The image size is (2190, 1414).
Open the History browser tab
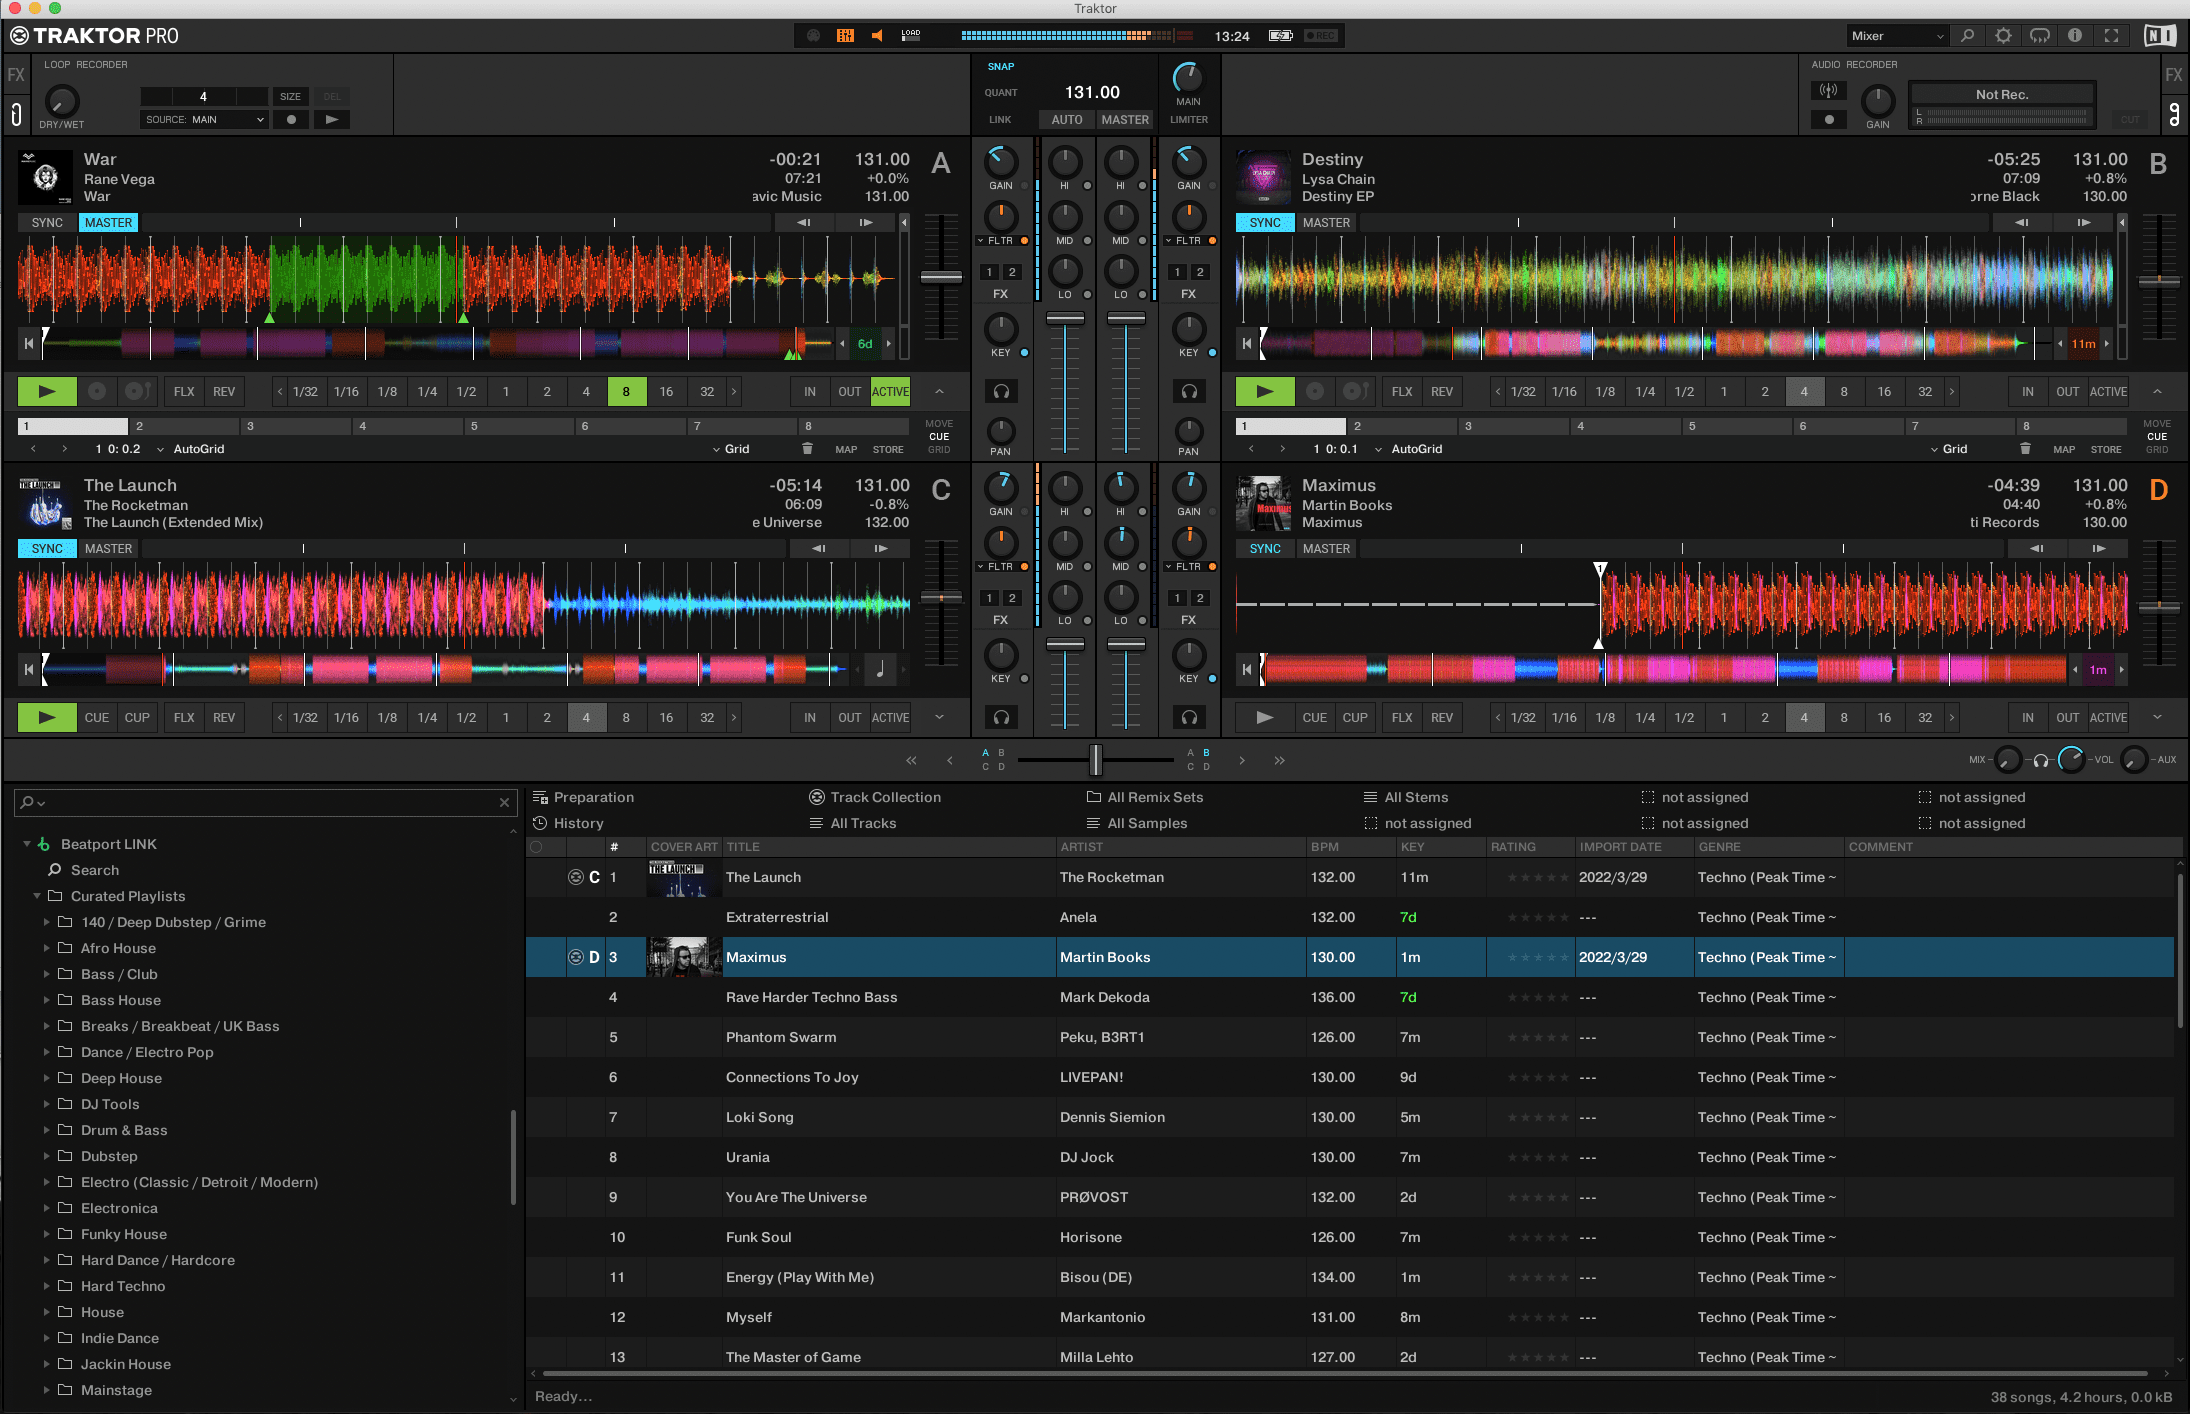tap(580, 823)
